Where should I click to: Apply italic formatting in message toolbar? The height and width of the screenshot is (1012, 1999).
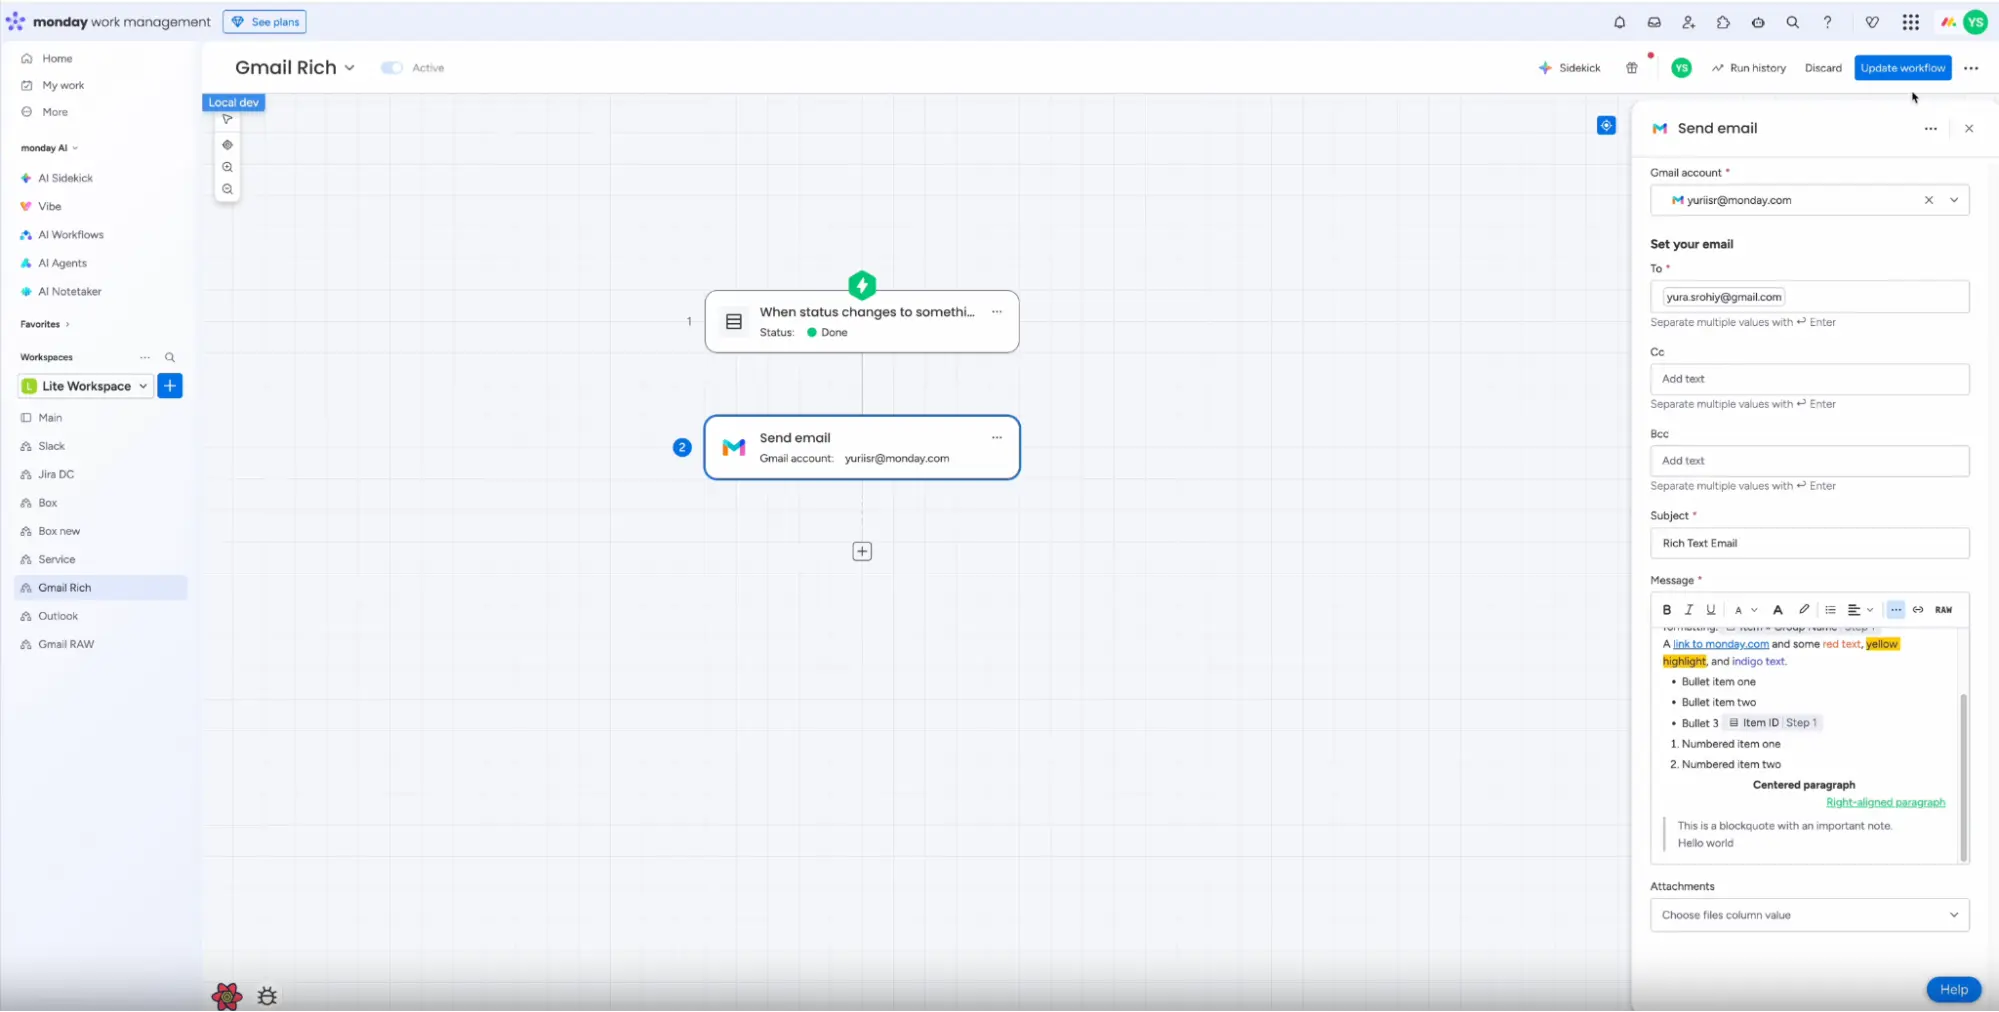coord(1688,610)
